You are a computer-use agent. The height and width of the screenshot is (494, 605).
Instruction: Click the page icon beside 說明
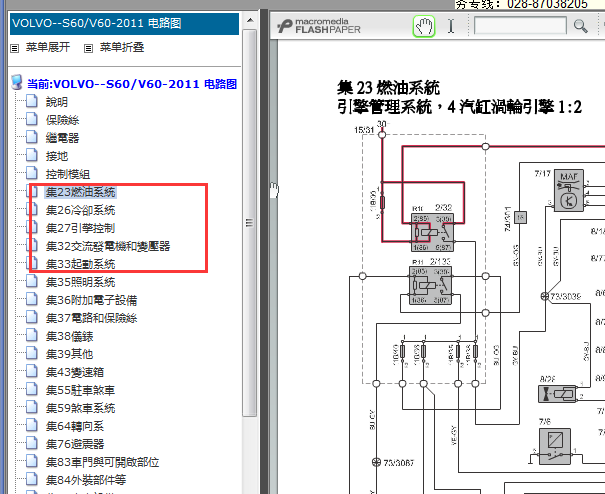point(32,101)
